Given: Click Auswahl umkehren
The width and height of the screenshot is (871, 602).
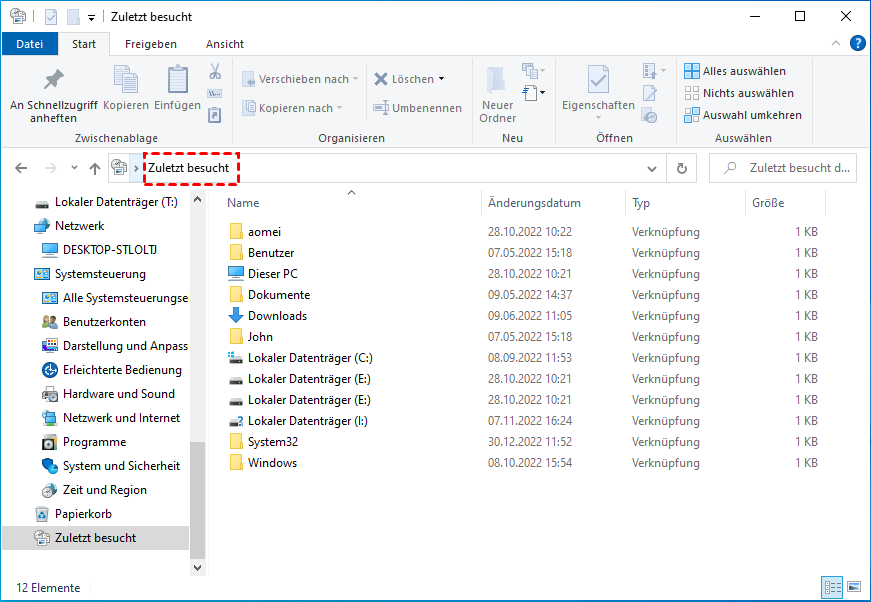Looking at the screenshot, I should click(743, 115).
